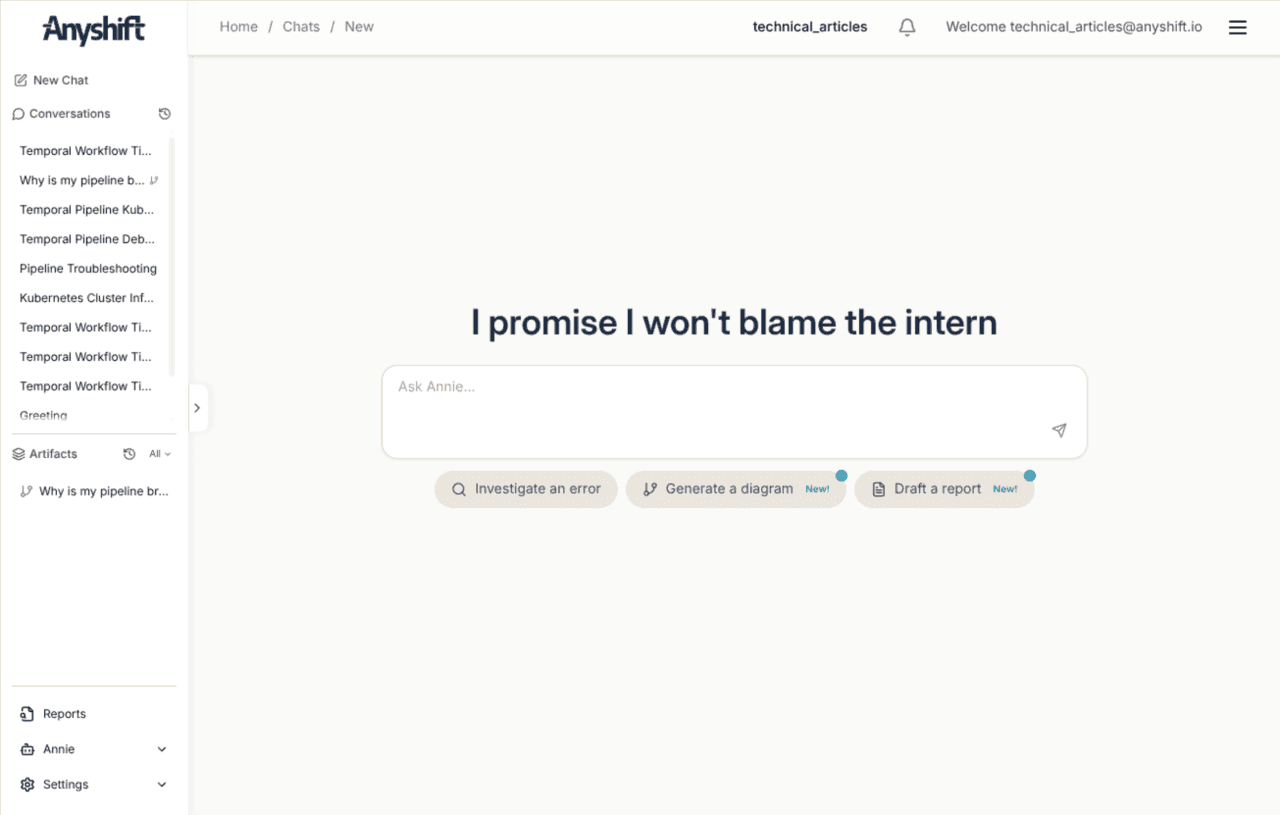
Task: Navigate to Chats in the breadcrumb
Action: pyautogui.click(x=301, y=26)
